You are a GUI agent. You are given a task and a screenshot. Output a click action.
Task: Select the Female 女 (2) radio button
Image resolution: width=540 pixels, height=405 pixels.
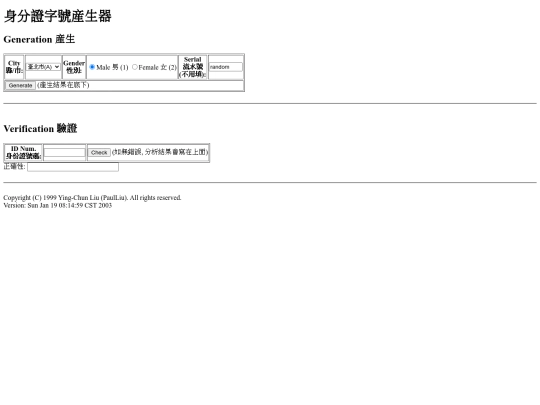point(135,67)
